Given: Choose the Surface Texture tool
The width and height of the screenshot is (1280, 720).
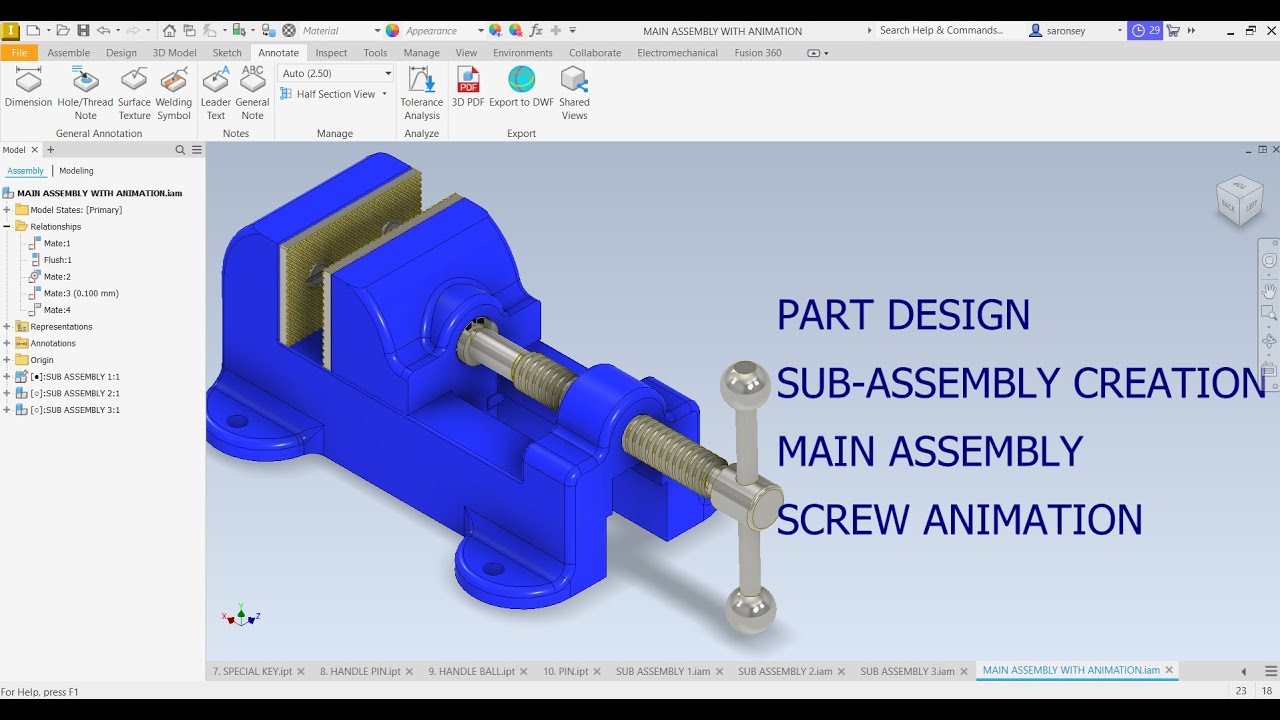Looking at the screenshot, I should 134,93.
